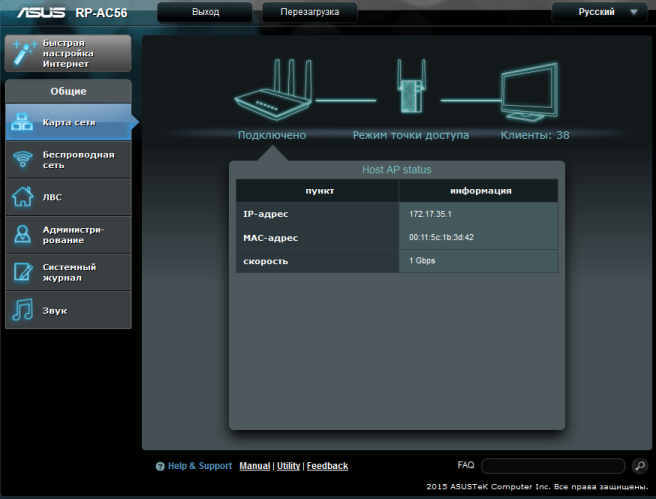
Task: Open the Русский language dropdown
Action: click(x=602, y=12)
